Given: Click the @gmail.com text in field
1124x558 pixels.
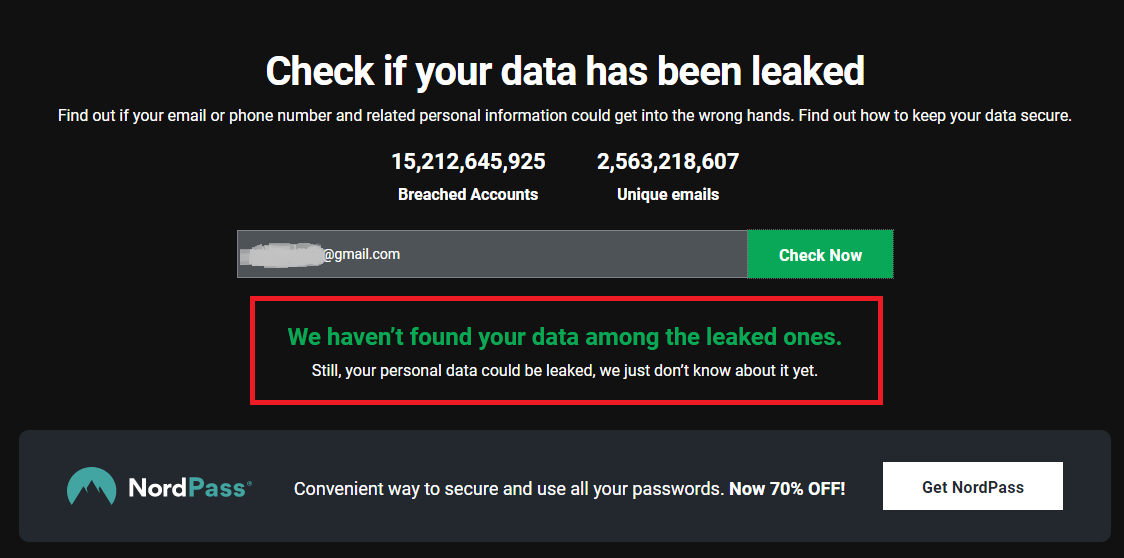Looking at the screenshot, I should [x=361, y=254].
